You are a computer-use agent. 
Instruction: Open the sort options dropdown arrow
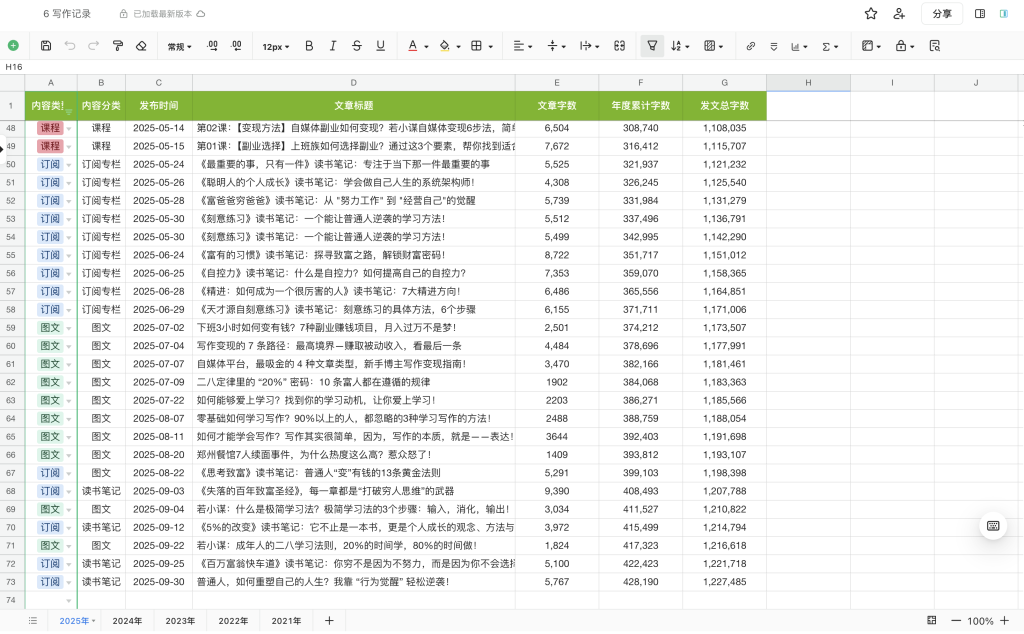coord(688,45)
